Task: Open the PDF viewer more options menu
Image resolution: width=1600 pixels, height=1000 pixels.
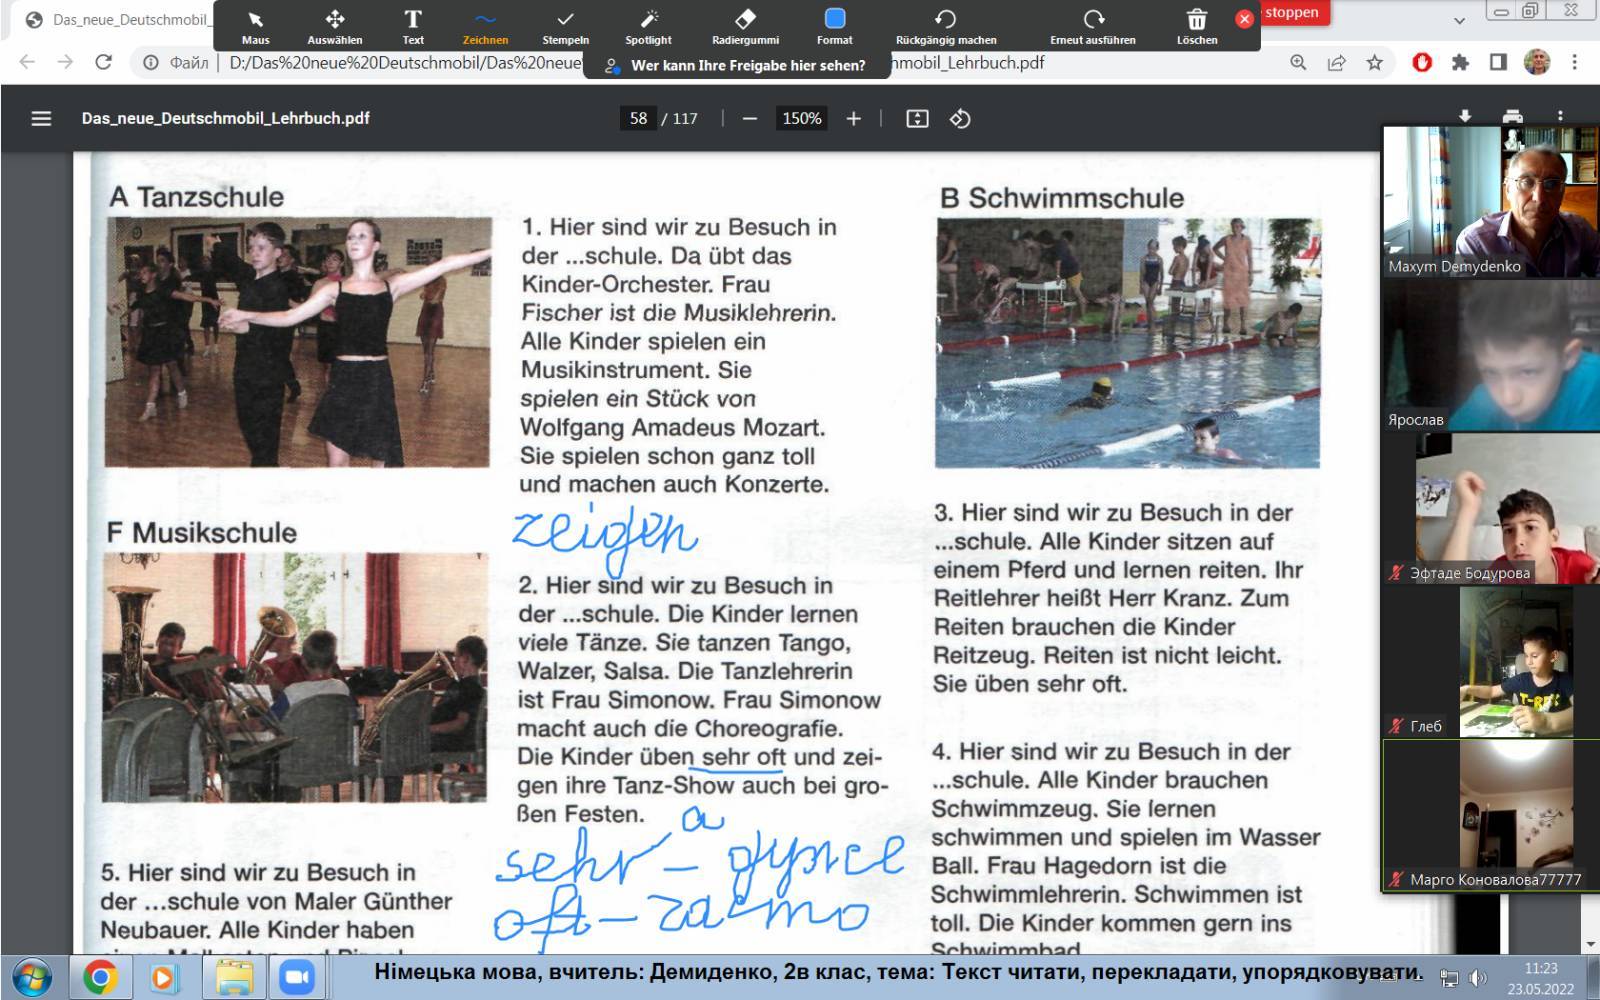Action: [1560, 116]
